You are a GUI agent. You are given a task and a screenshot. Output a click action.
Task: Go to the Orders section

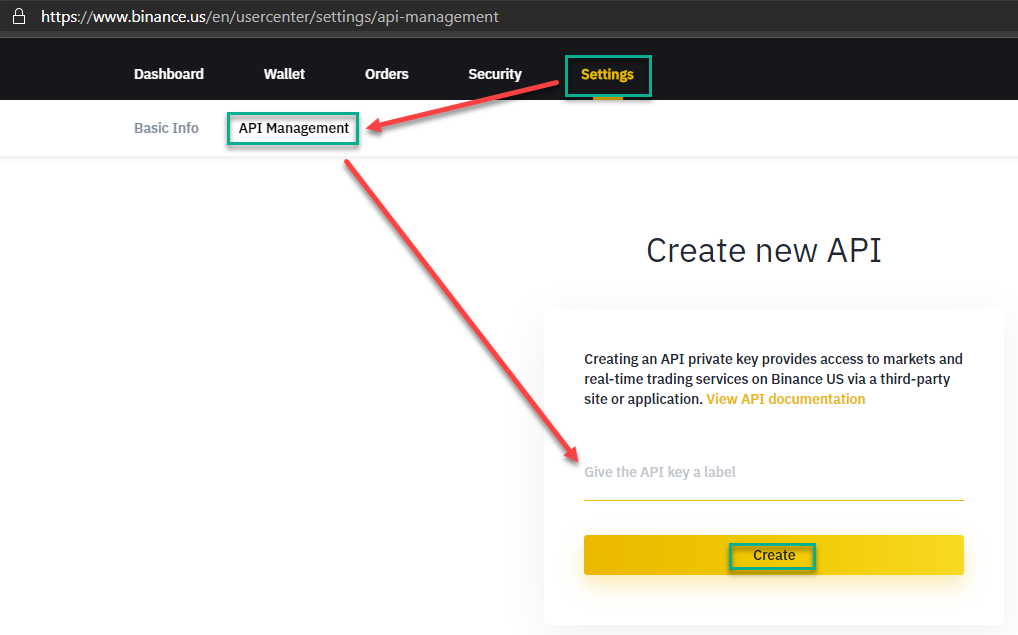coord(386,74)
